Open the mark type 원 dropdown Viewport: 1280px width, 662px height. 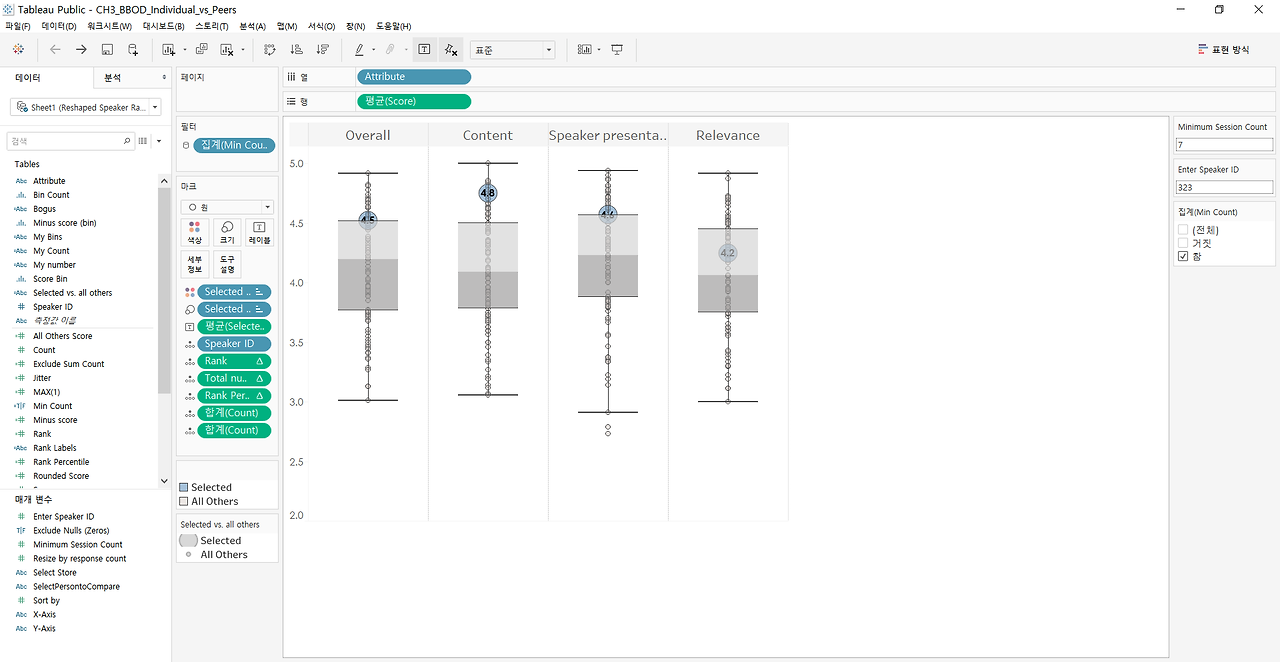227,207
